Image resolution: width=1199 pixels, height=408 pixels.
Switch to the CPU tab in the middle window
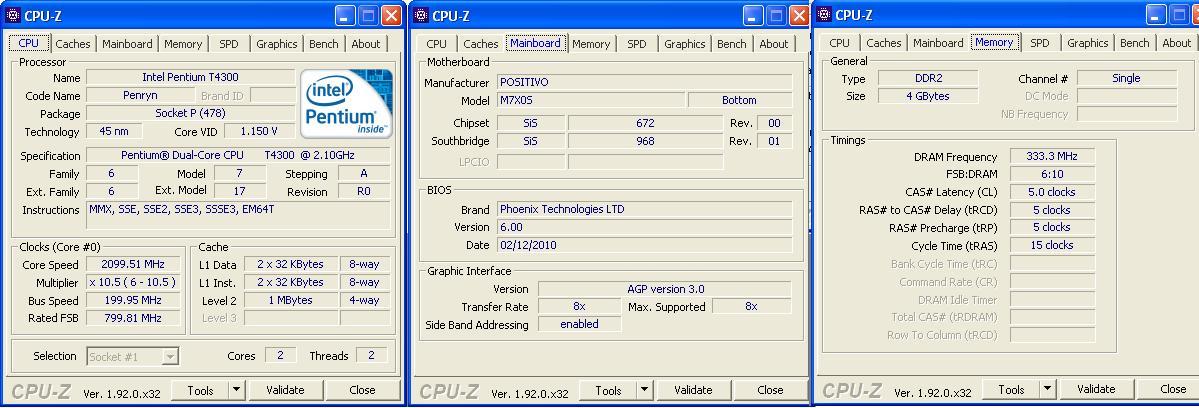pos(437,44)
